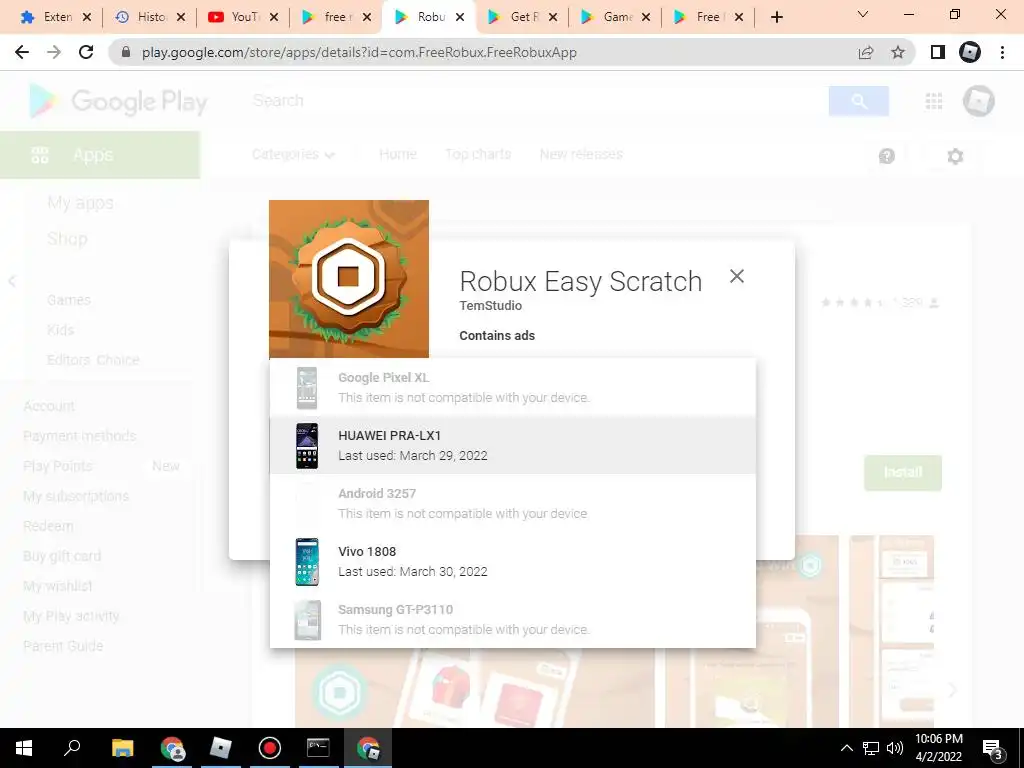Go to Home in Play navigation

click(x=398, y=154)
